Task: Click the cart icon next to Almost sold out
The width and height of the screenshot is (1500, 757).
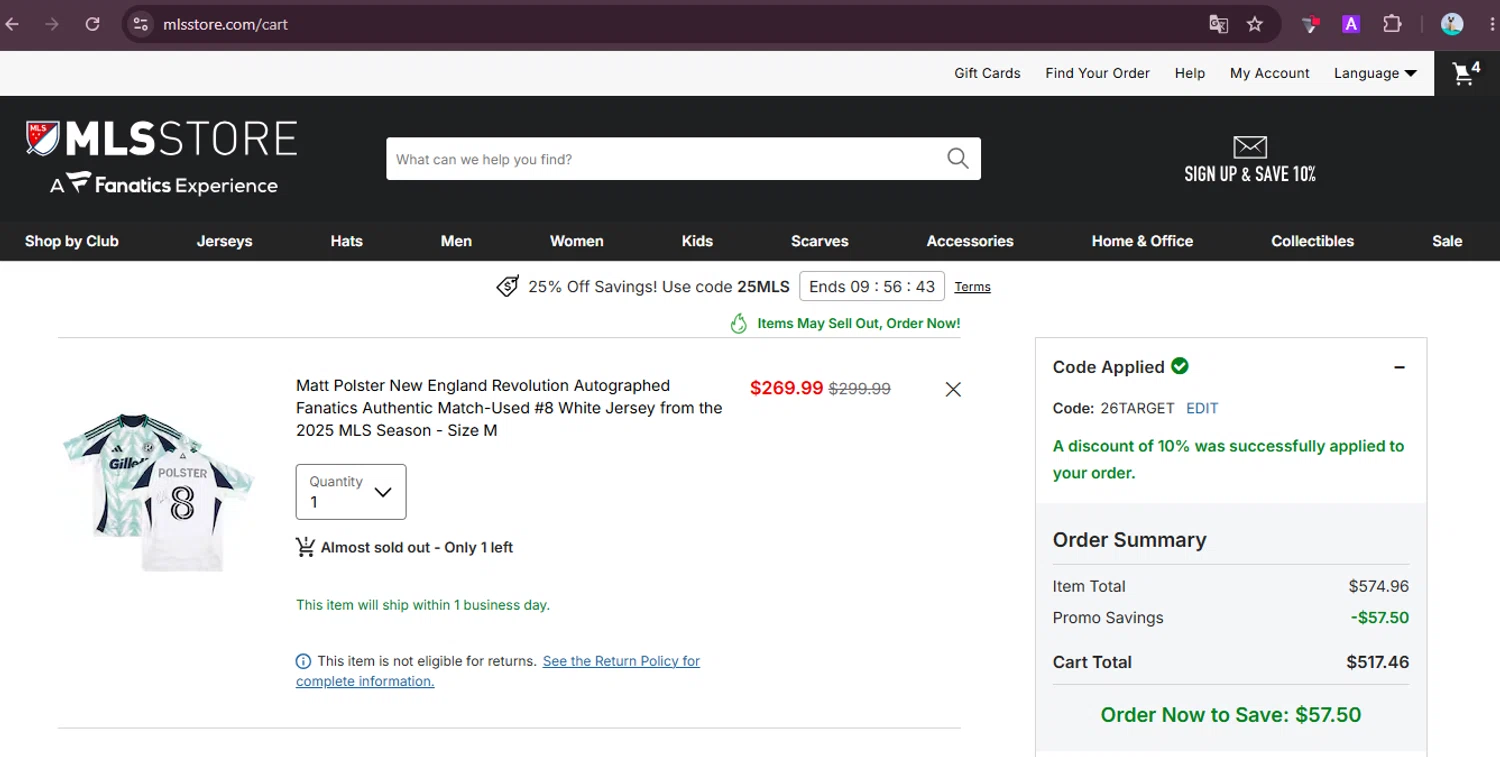Action: tap(305, 547)
